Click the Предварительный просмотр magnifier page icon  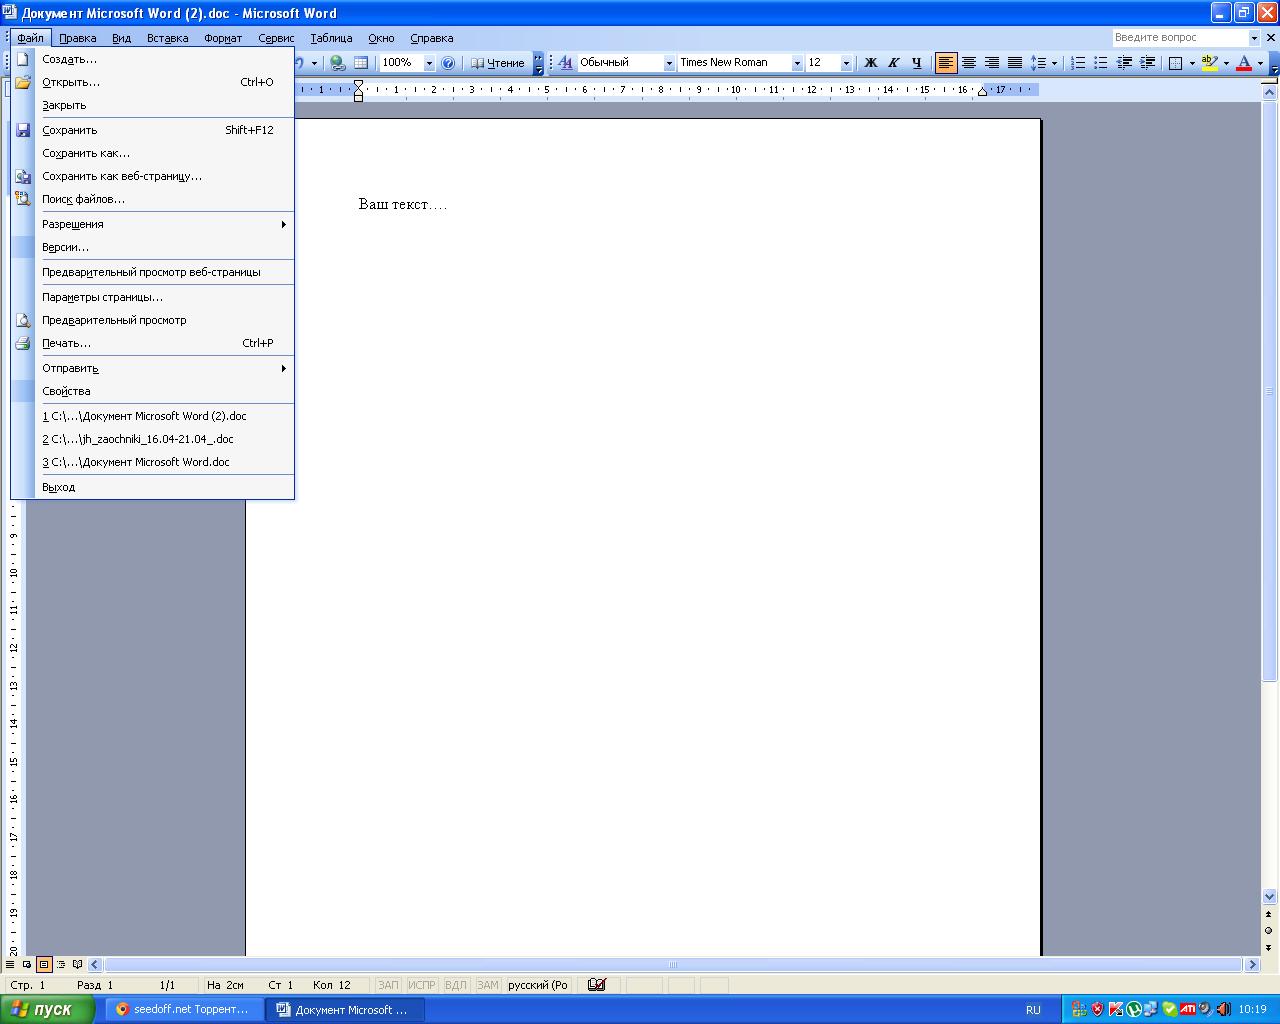(x=22, y=320)
